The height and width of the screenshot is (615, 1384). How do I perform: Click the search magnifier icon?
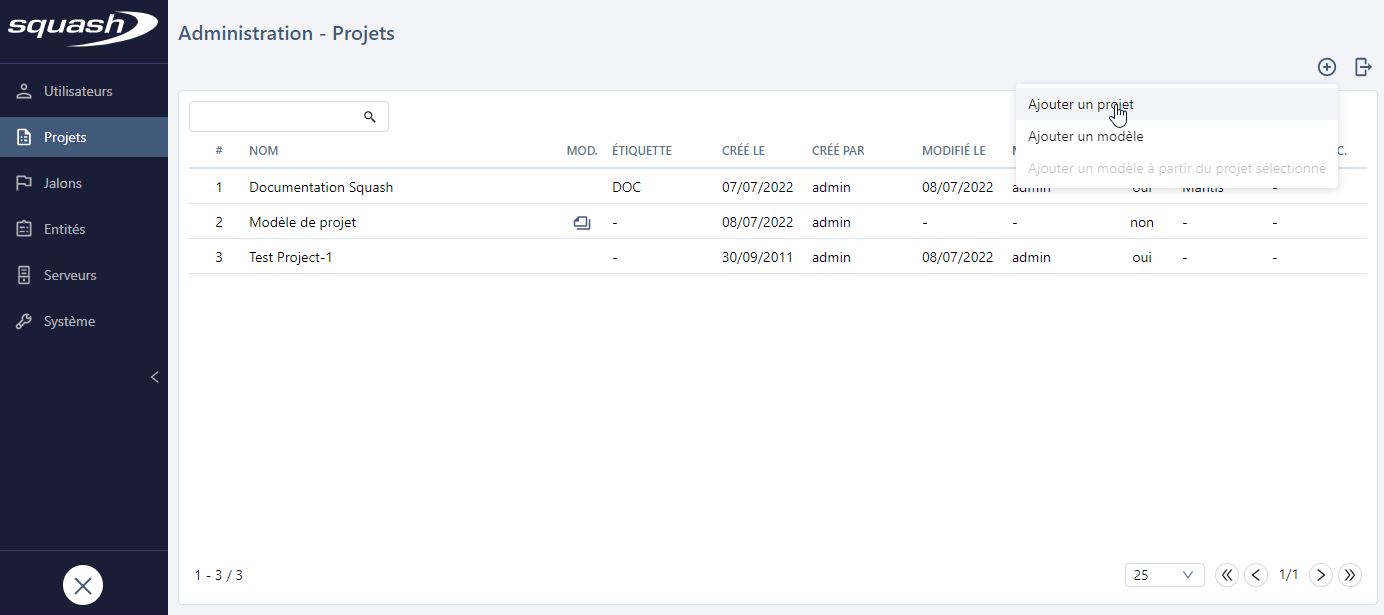click(x=369, y=116)
